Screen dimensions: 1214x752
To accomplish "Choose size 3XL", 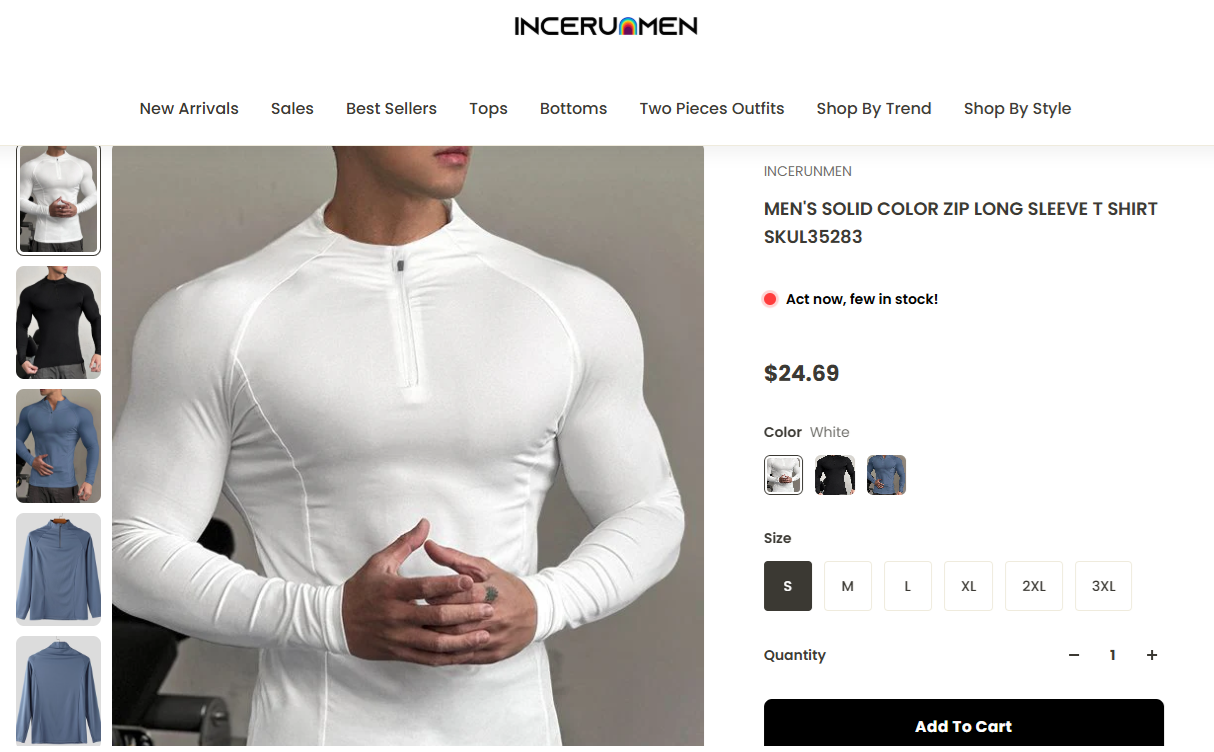I will (x=1103, y=586).
